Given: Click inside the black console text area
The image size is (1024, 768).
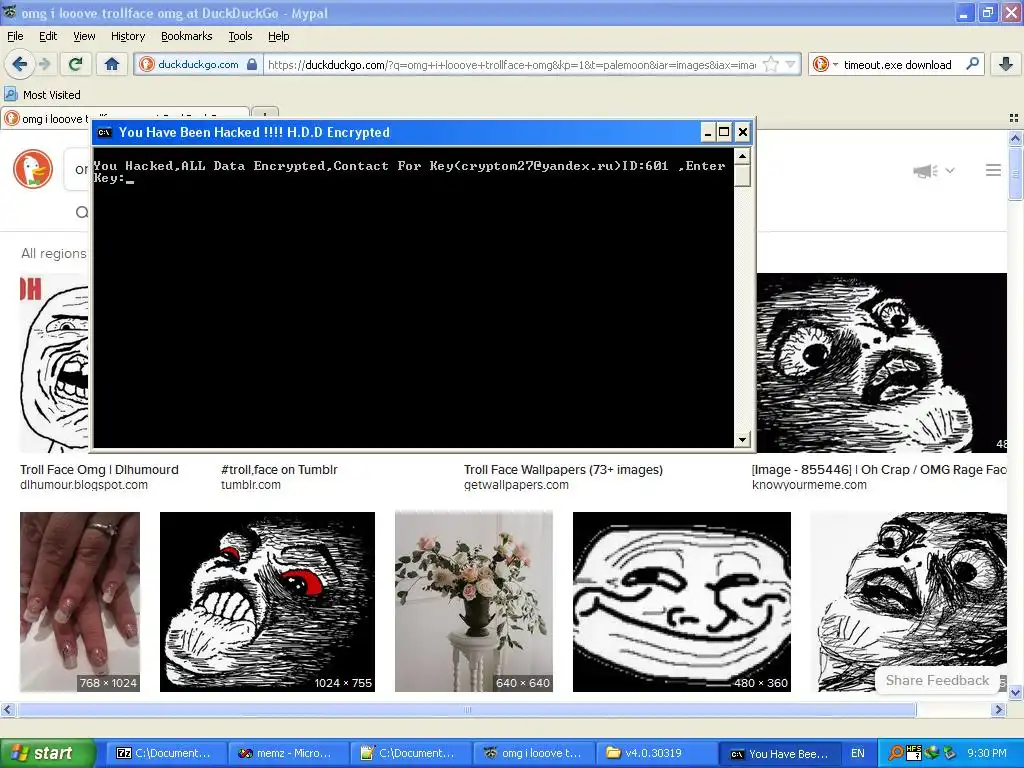Looking at the screenshot, I should (413, 298).
